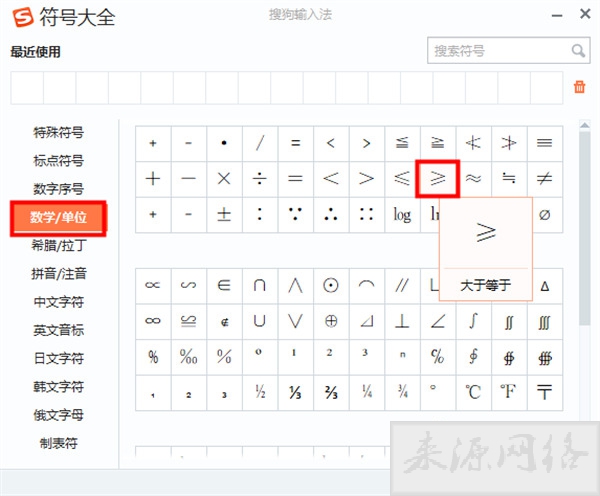Insert the triple integral symbol ∭
This screenshot has height=496, width=600.
[545, 321]
